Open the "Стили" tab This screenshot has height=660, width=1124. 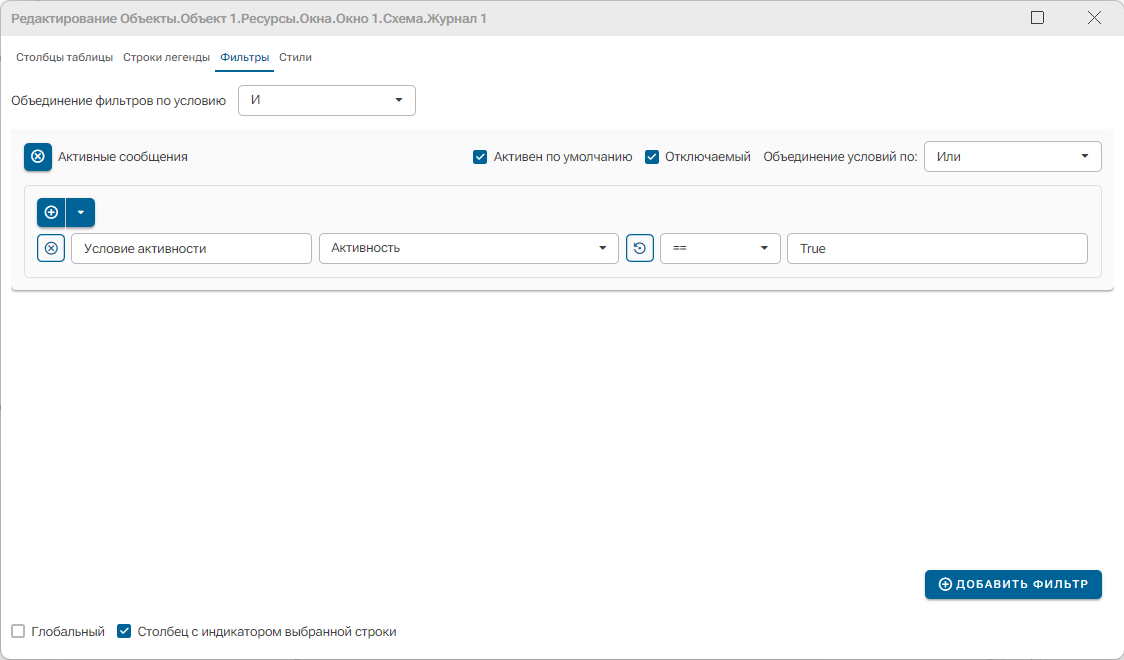point(295,57)
